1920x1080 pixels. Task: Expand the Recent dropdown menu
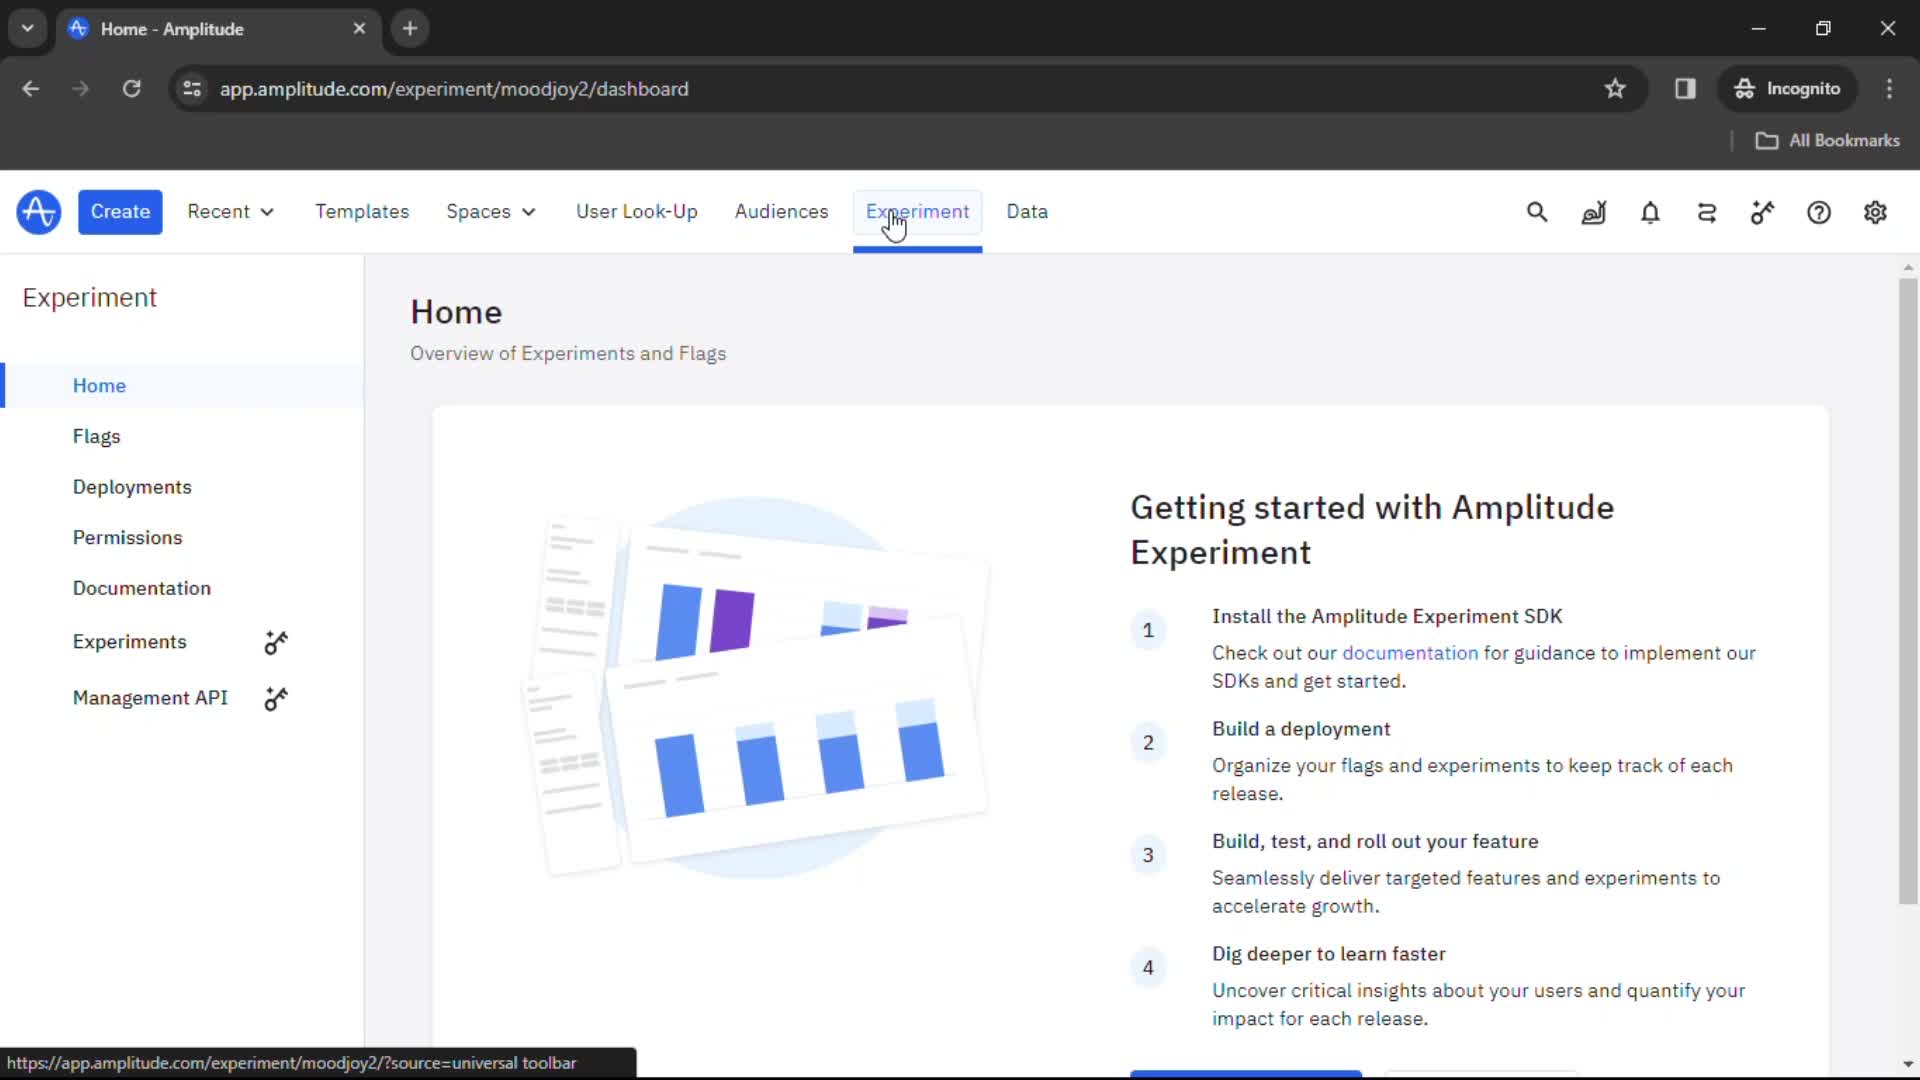click(227, 211)
